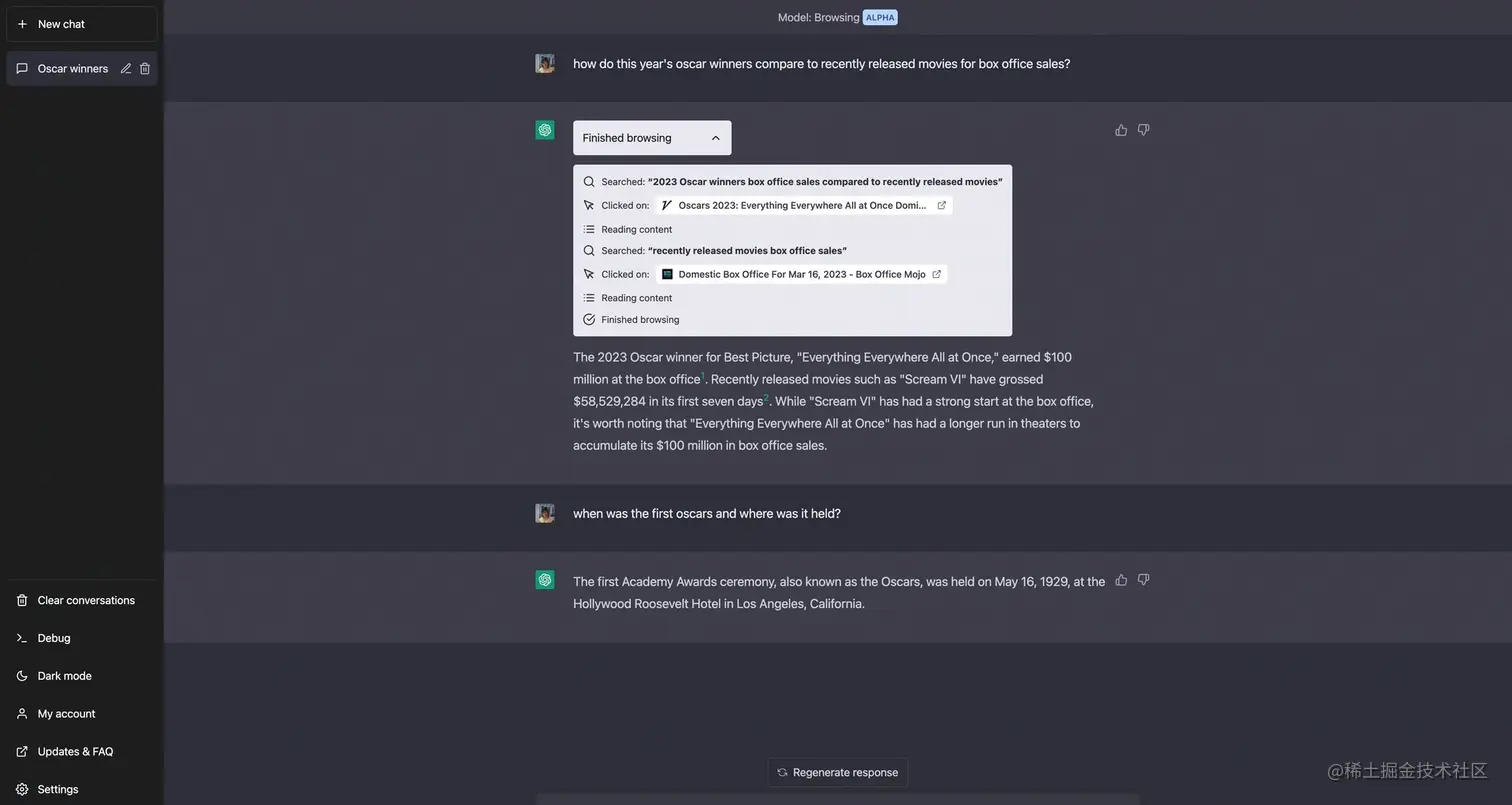This screenshot has width=1512, height=805.
Task: Open the Oscars 2023 article external link
Action: tap(941, 204)
